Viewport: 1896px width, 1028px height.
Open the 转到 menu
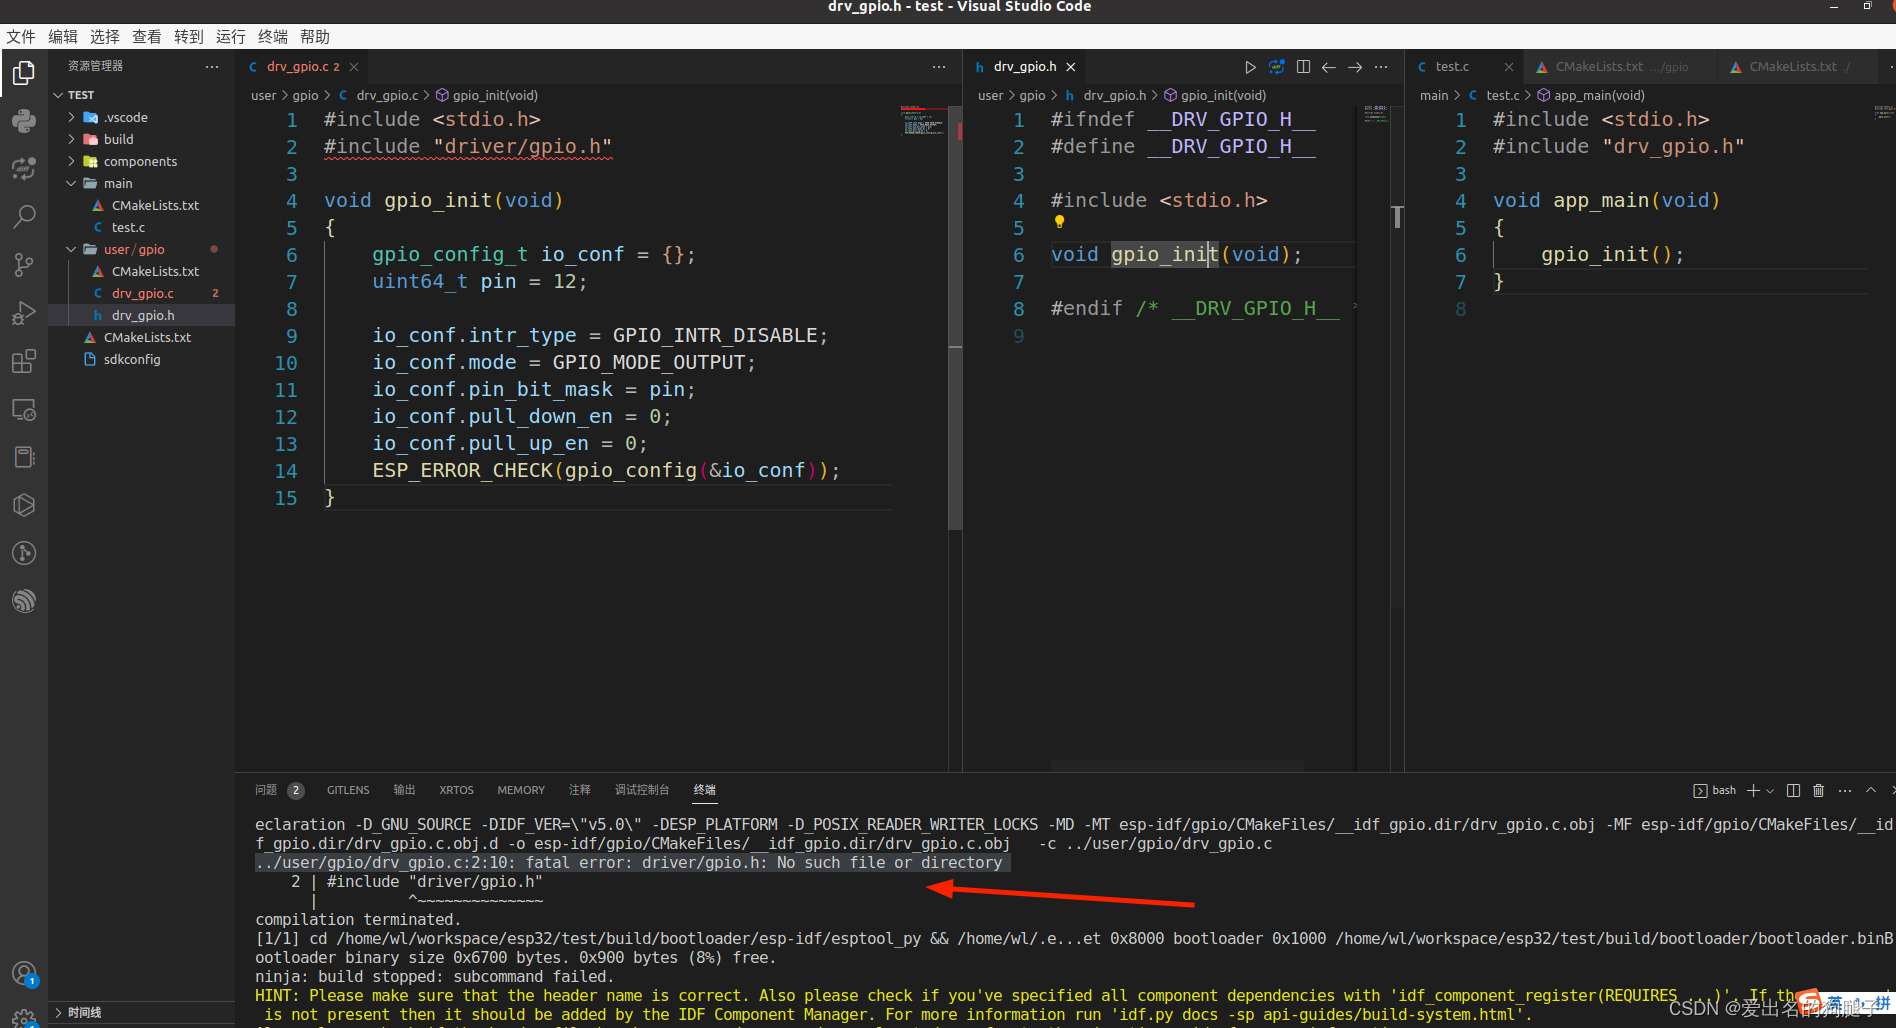pos(189,37)
